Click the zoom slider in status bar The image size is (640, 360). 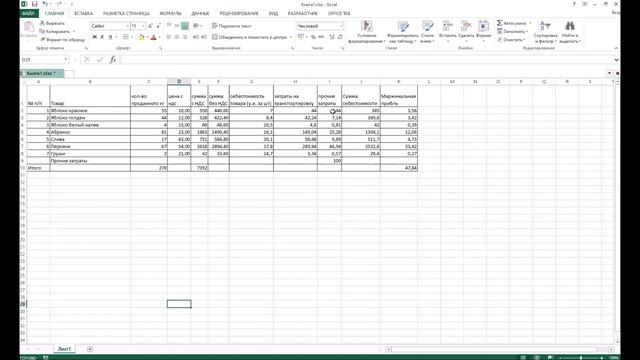click(x=581, y=358)
